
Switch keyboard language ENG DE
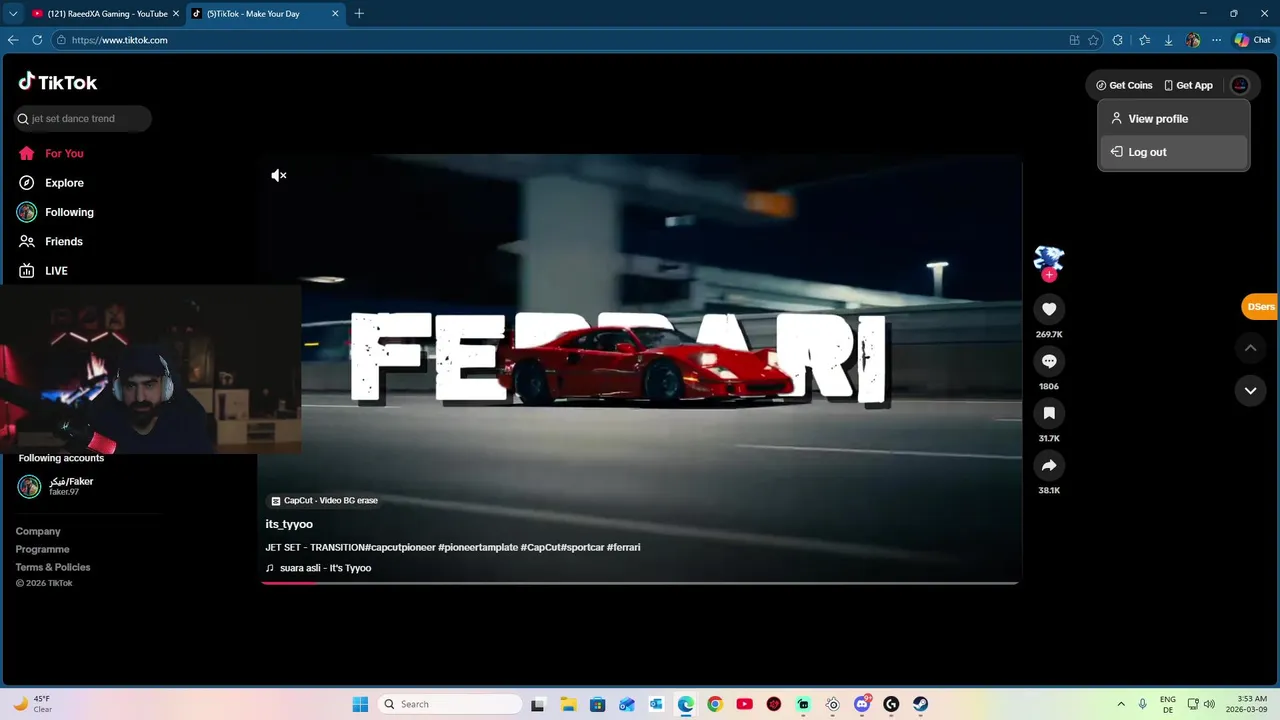[x=1168, y=704]
